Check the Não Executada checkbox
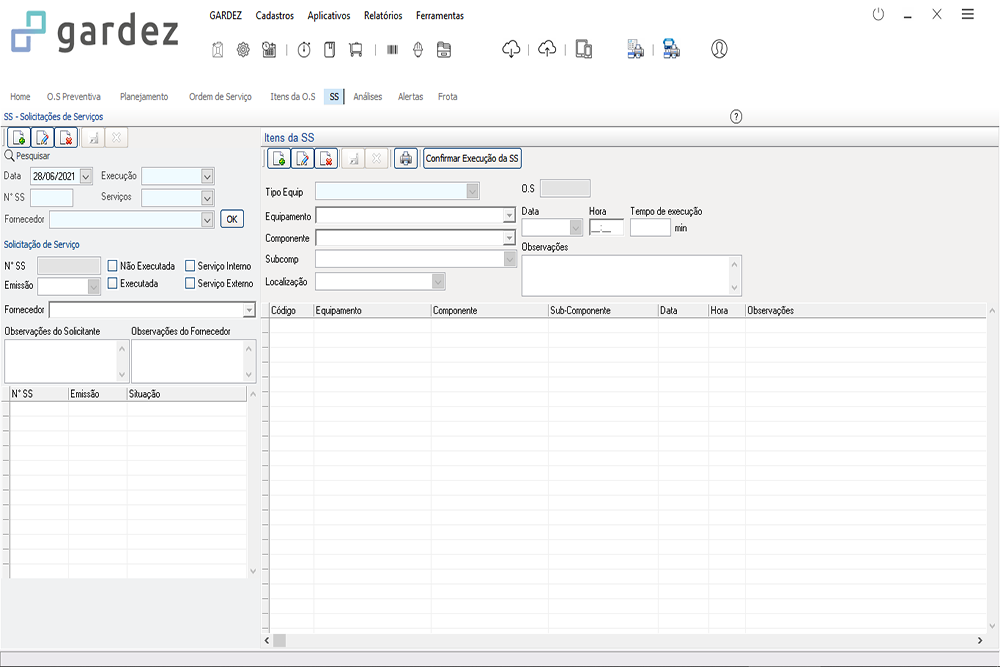The width and height of the screenshot is (1000, 667). pos(112,266)
